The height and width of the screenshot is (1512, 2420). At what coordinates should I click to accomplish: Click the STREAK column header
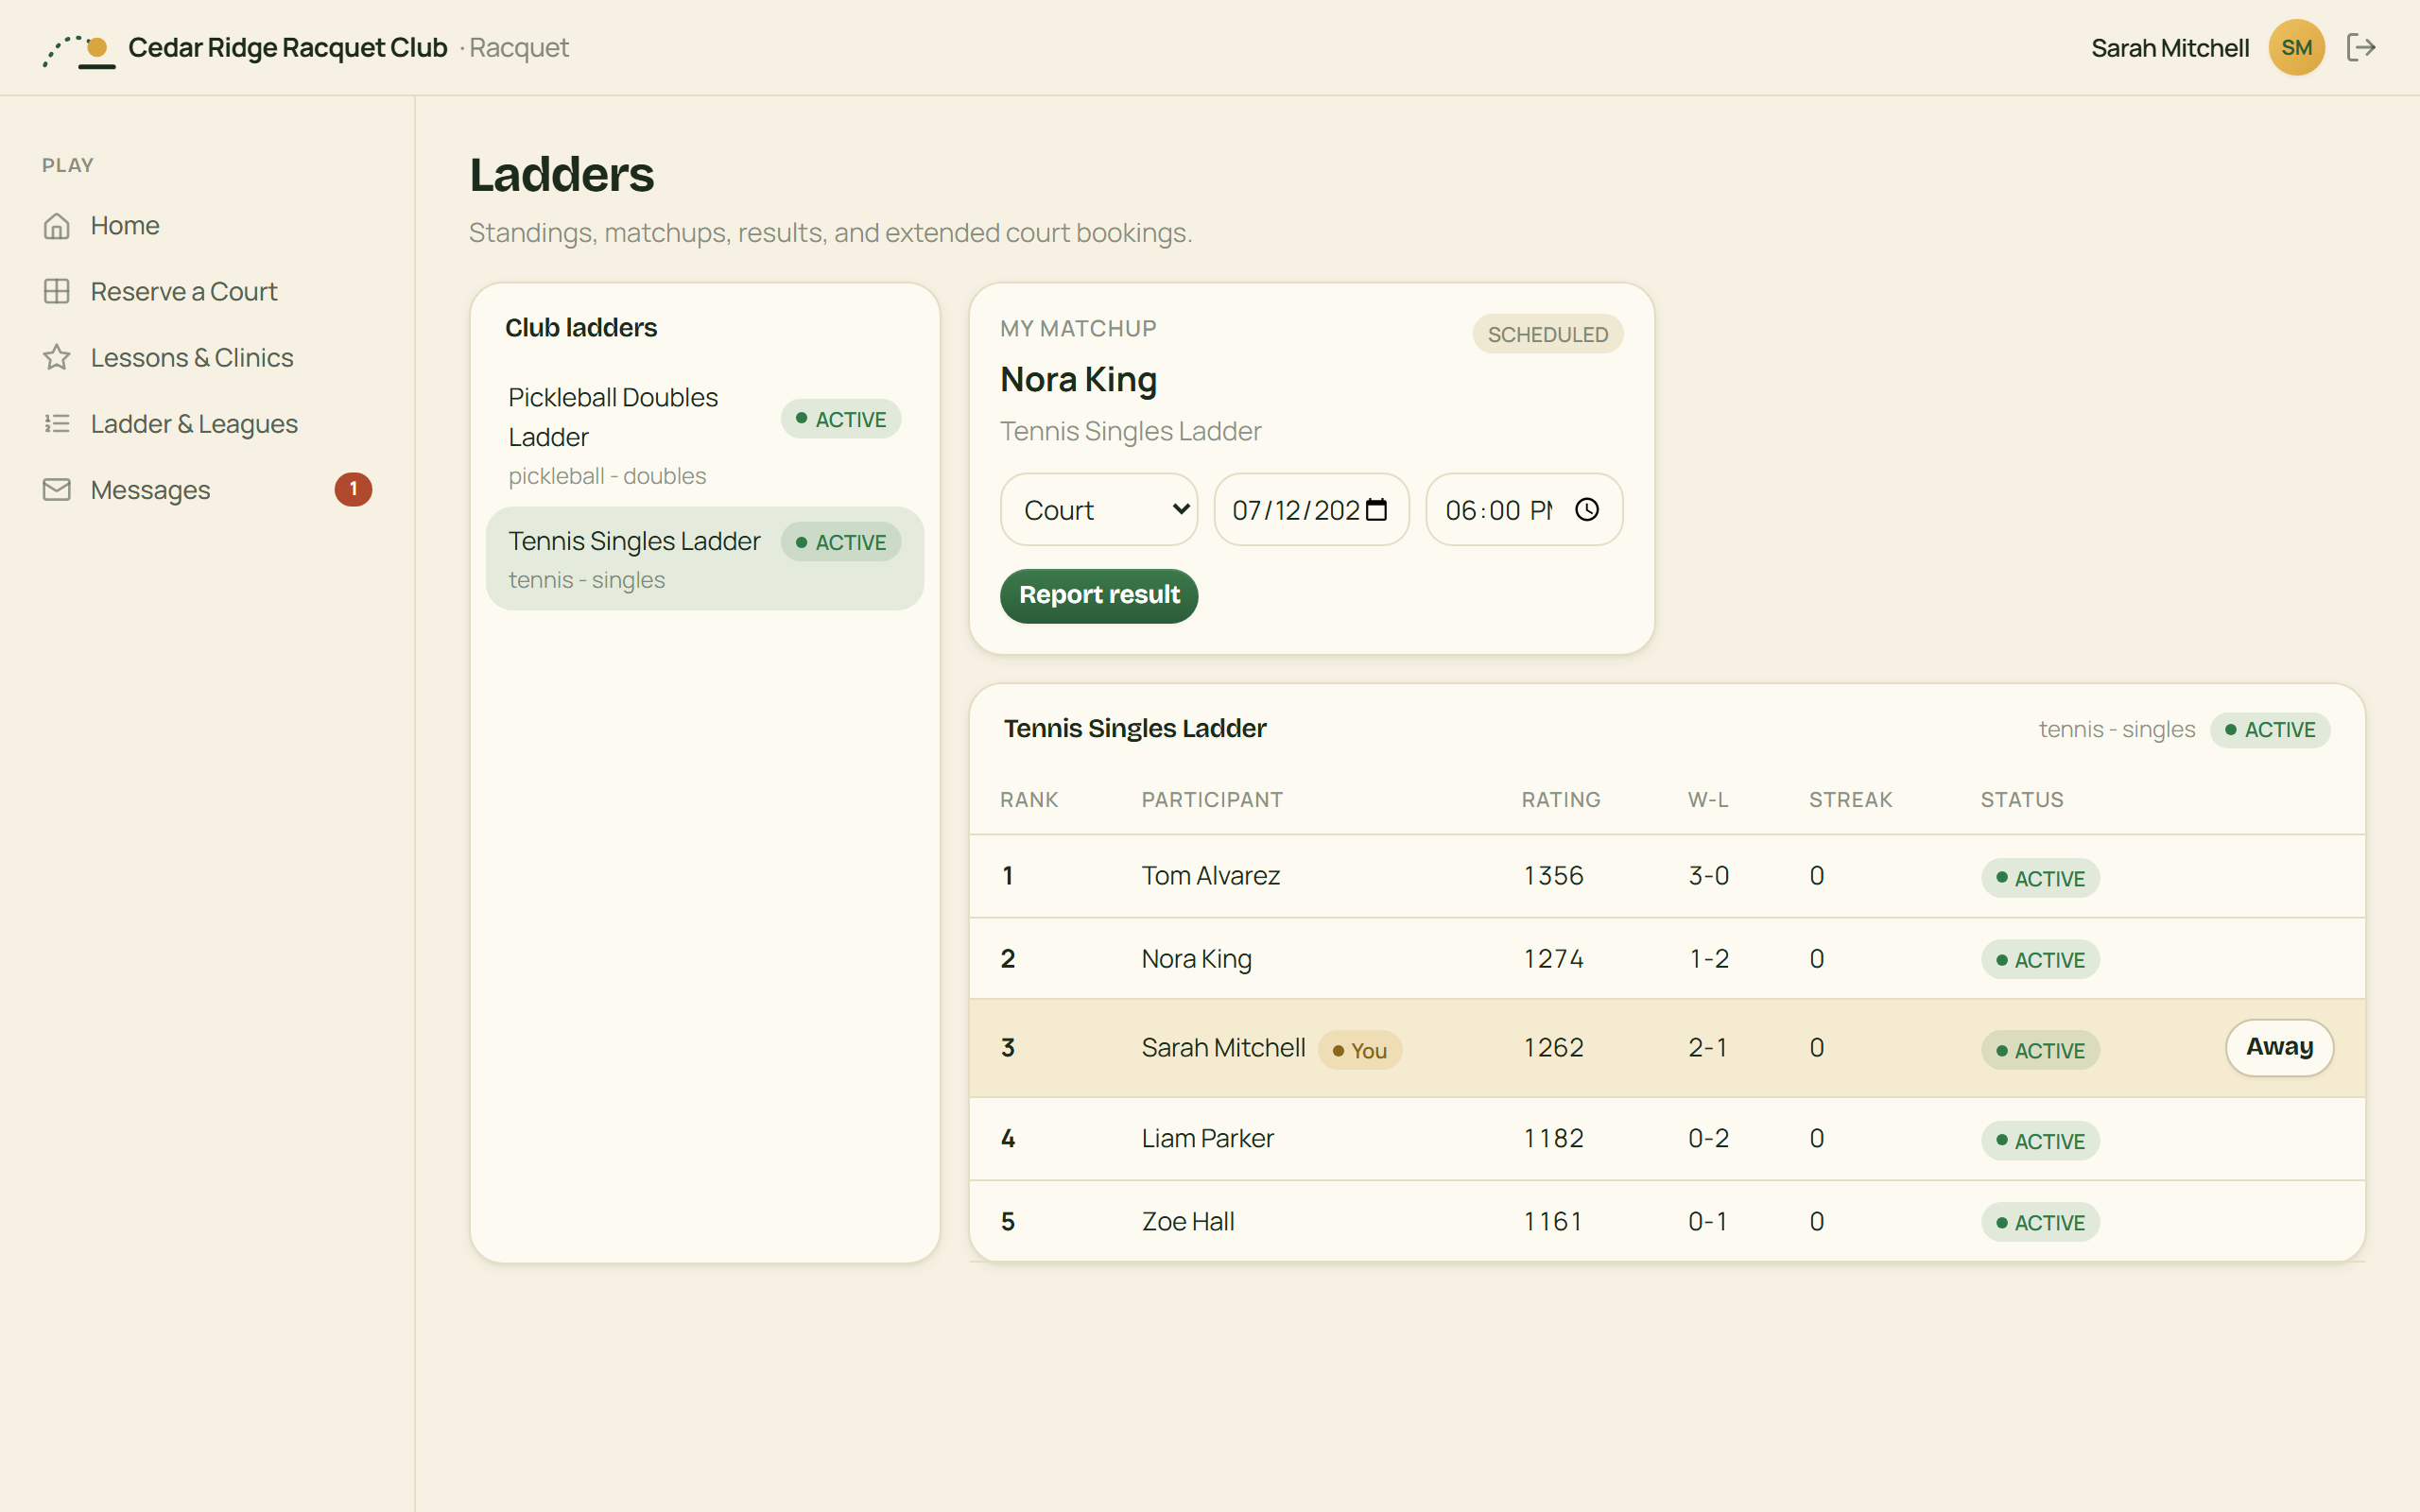click(1850, 799)
